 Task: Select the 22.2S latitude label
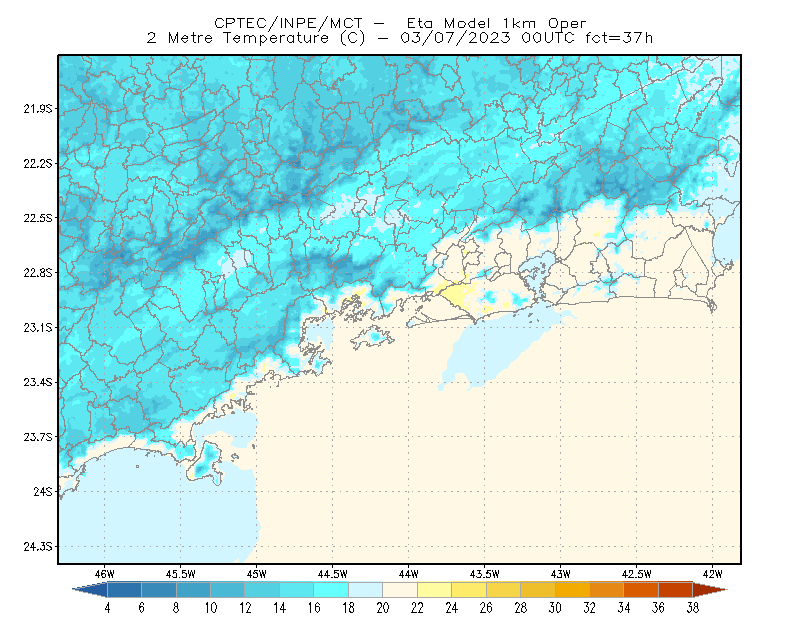coord(38,163)
